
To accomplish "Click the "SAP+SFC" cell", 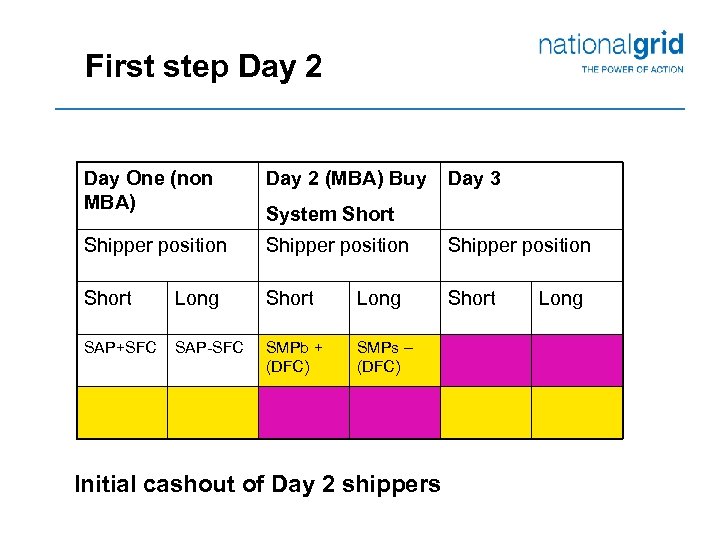I will 121,347.
